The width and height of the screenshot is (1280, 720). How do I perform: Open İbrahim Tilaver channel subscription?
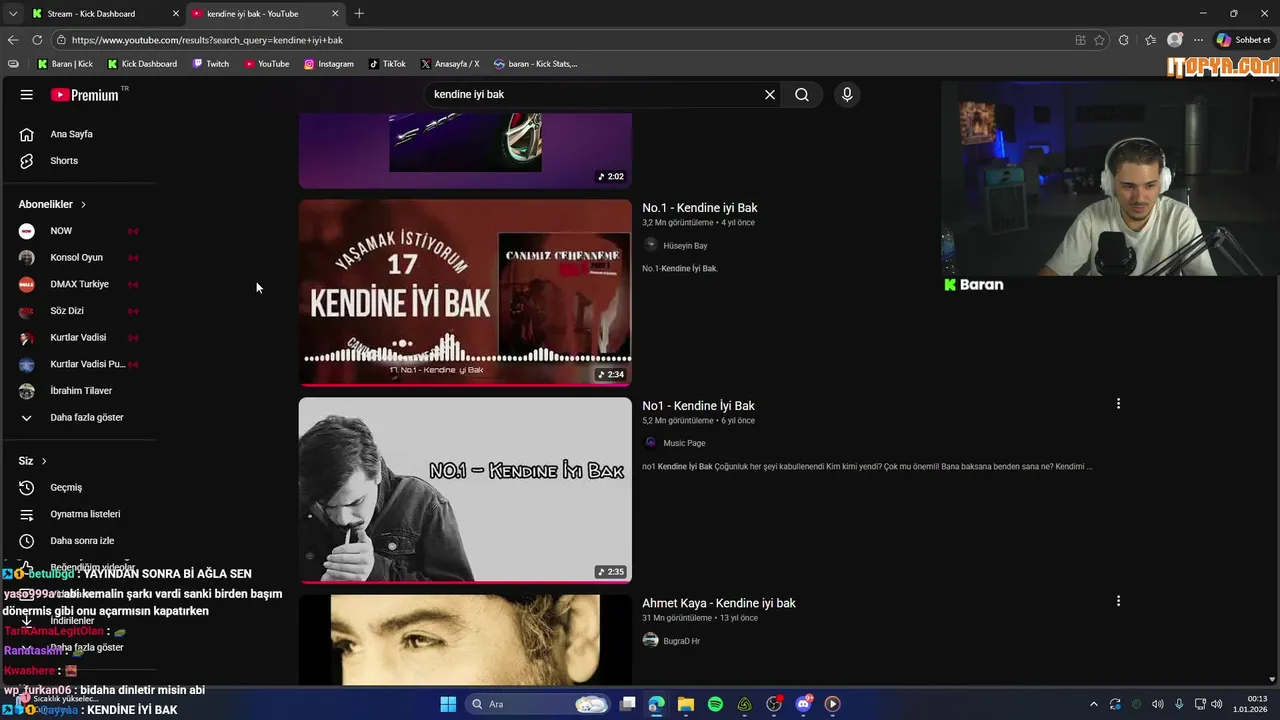[80, 391]
